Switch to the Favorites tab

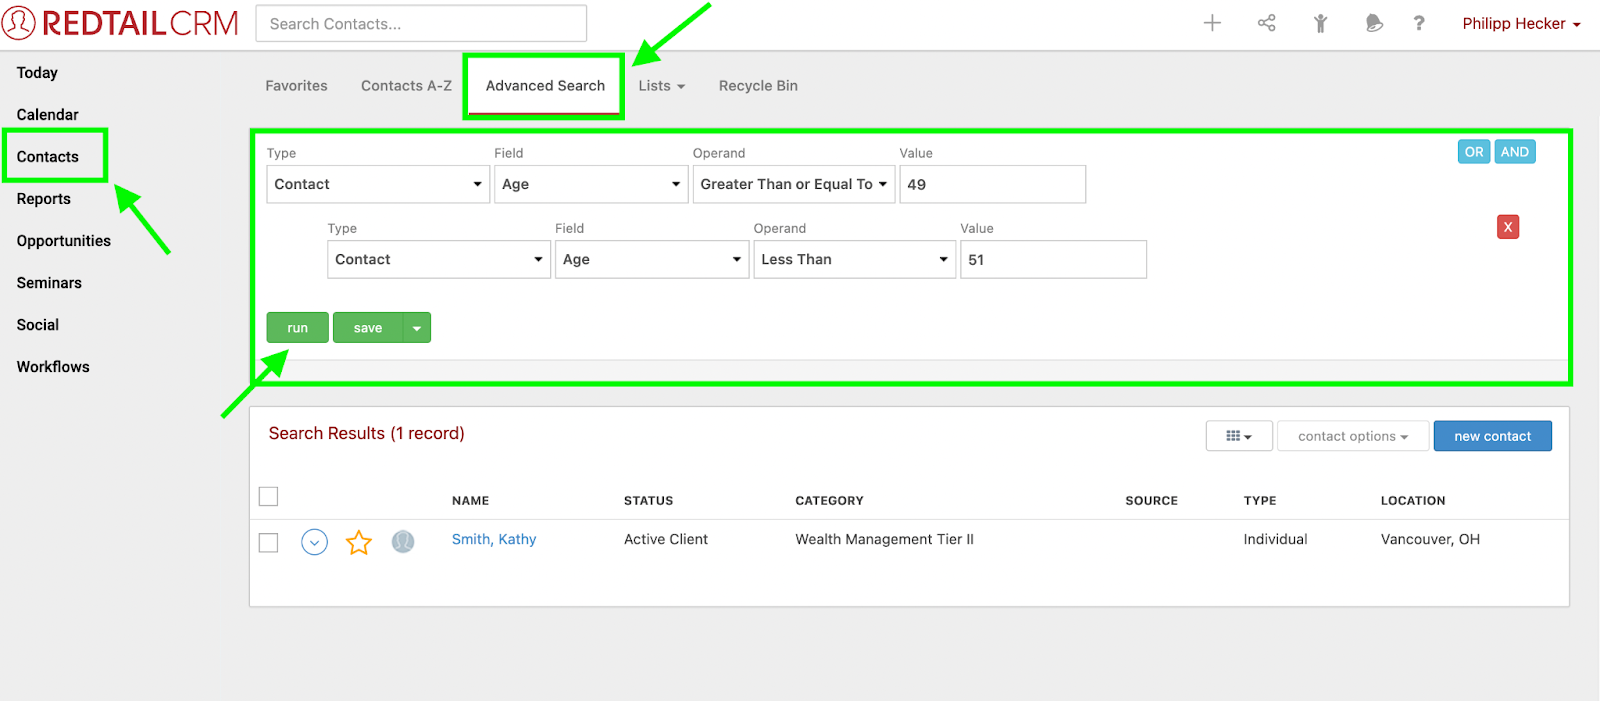coord(296,86)
